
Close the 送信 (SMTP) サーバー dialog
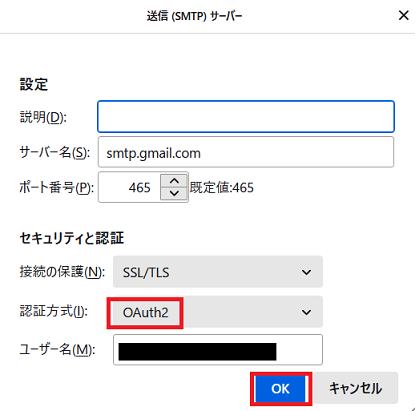click(403, 15)
